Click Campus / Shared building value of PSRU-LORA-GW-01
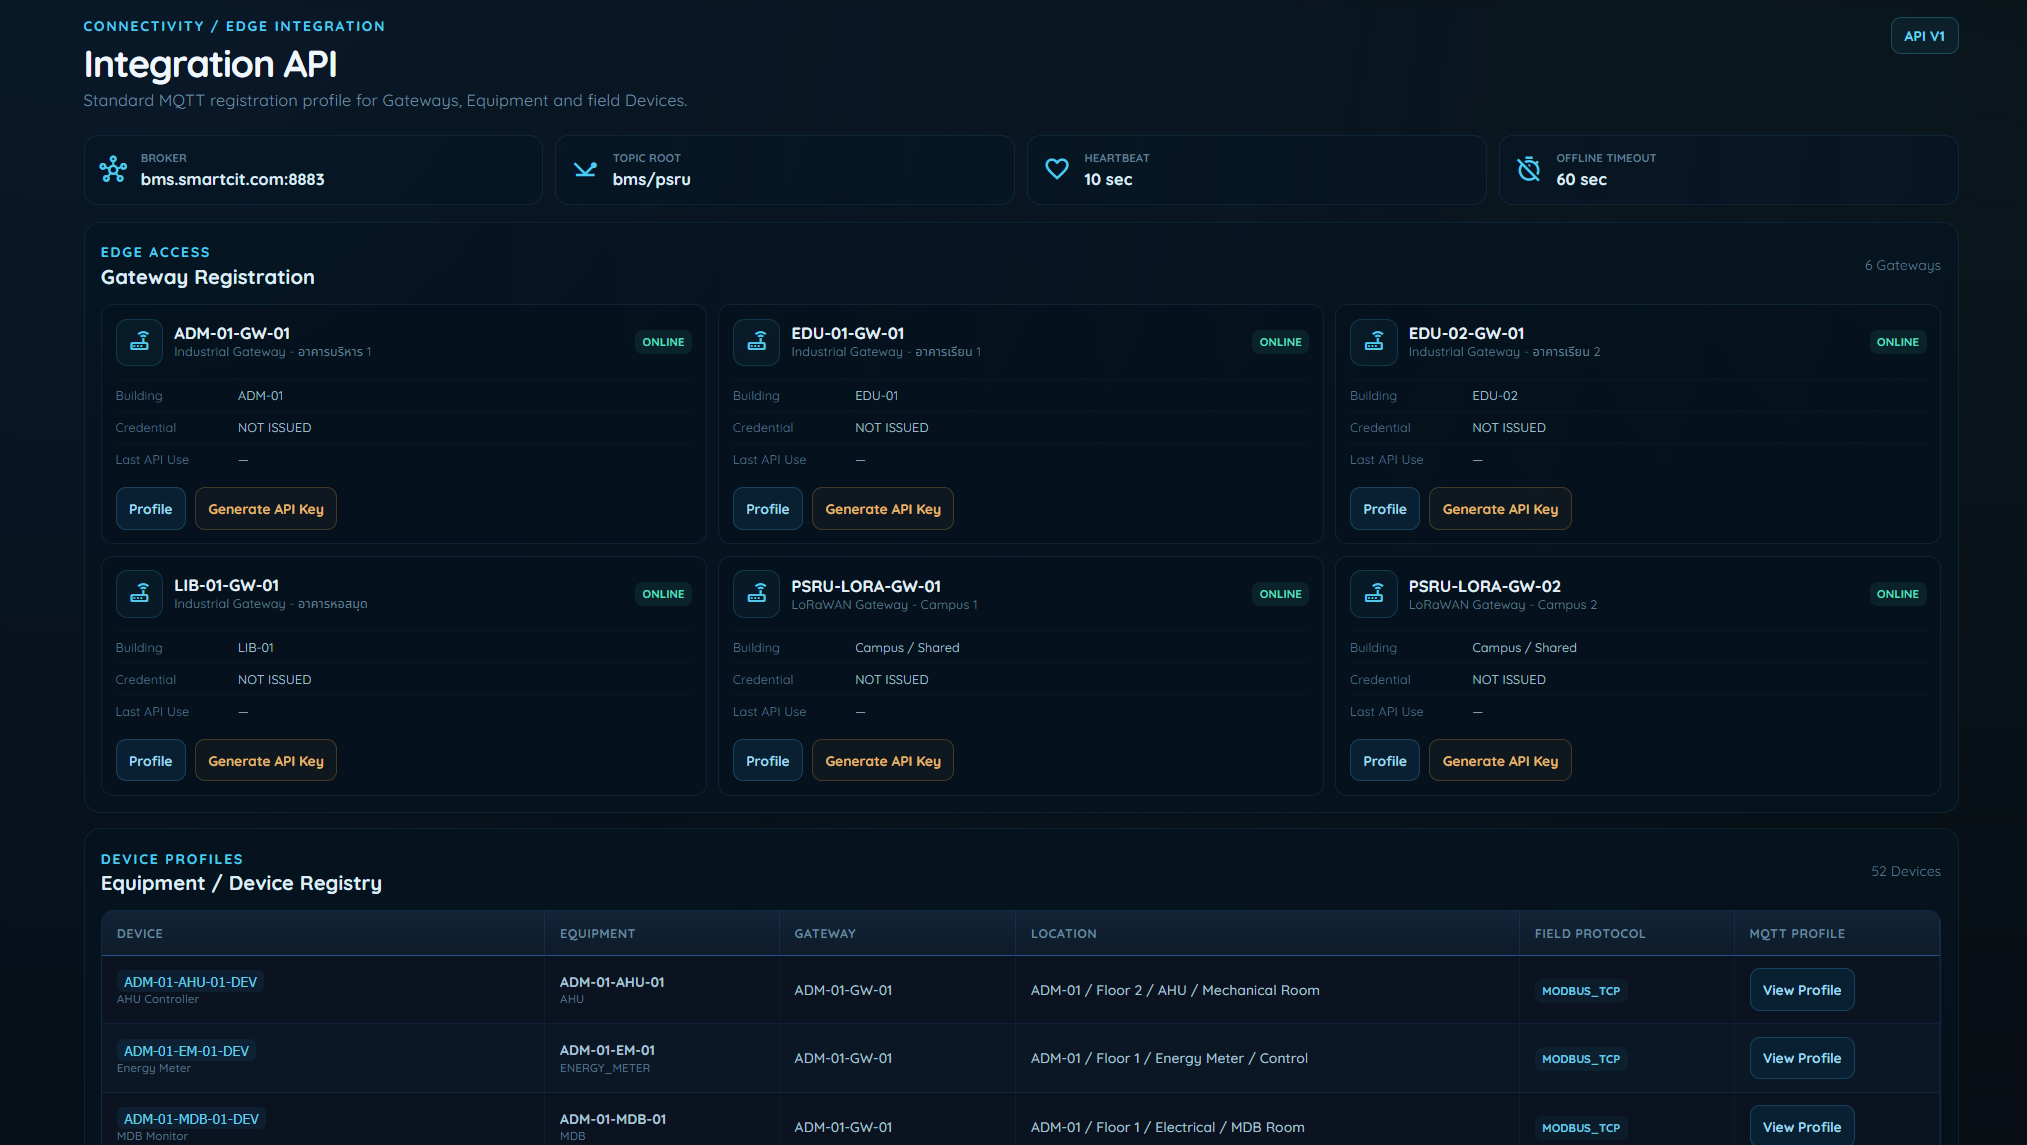Screen dimensions: 2027x1145 907,648
